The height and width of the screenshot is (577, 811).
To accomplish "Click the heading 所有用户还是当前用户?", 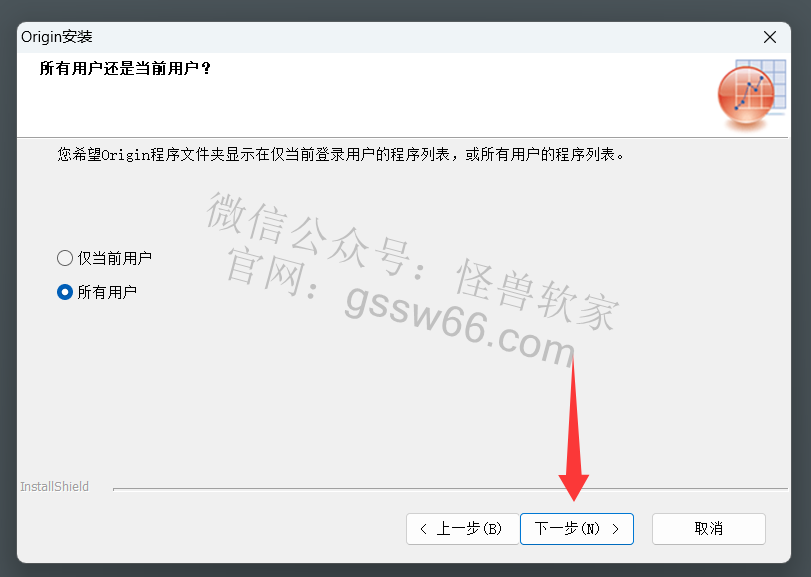I will click(x=125, y=68).
